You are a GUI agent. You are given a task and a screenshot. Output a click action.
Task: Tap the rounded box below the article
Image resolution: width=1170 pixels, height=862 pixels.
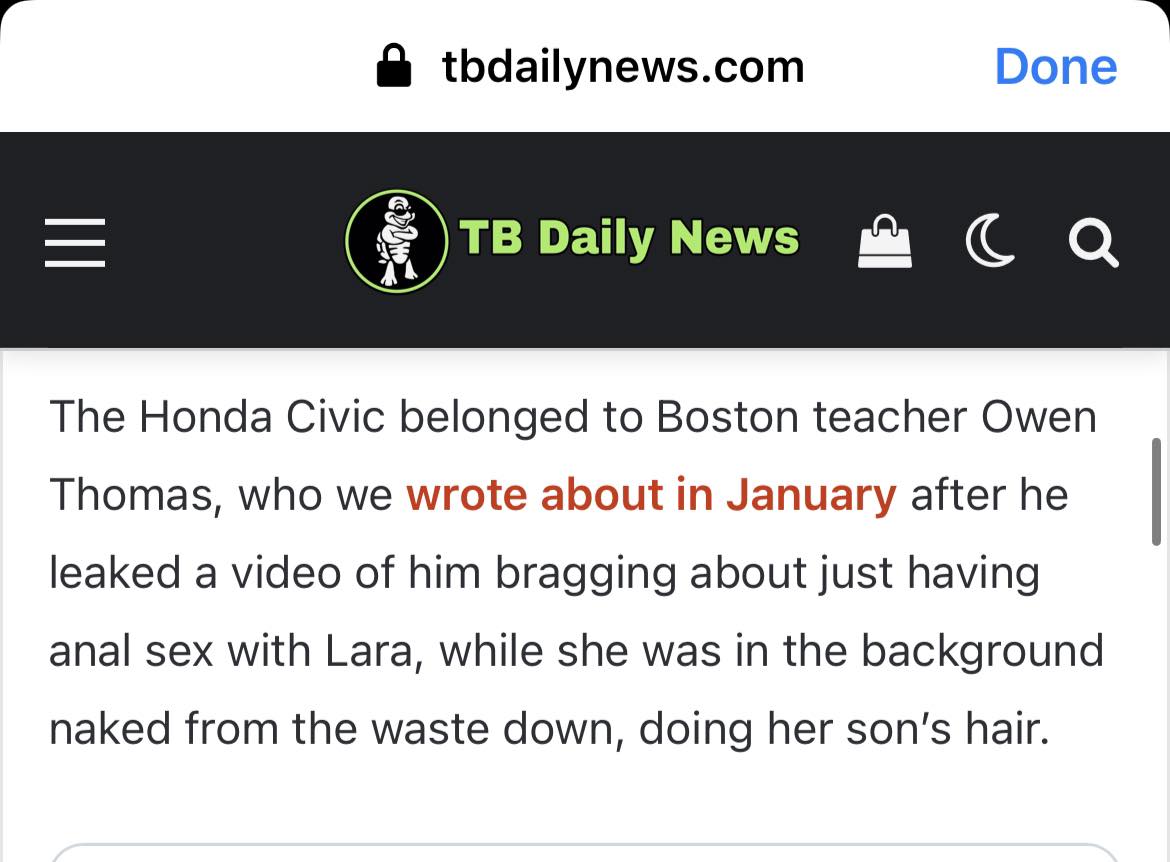point(585,852)
